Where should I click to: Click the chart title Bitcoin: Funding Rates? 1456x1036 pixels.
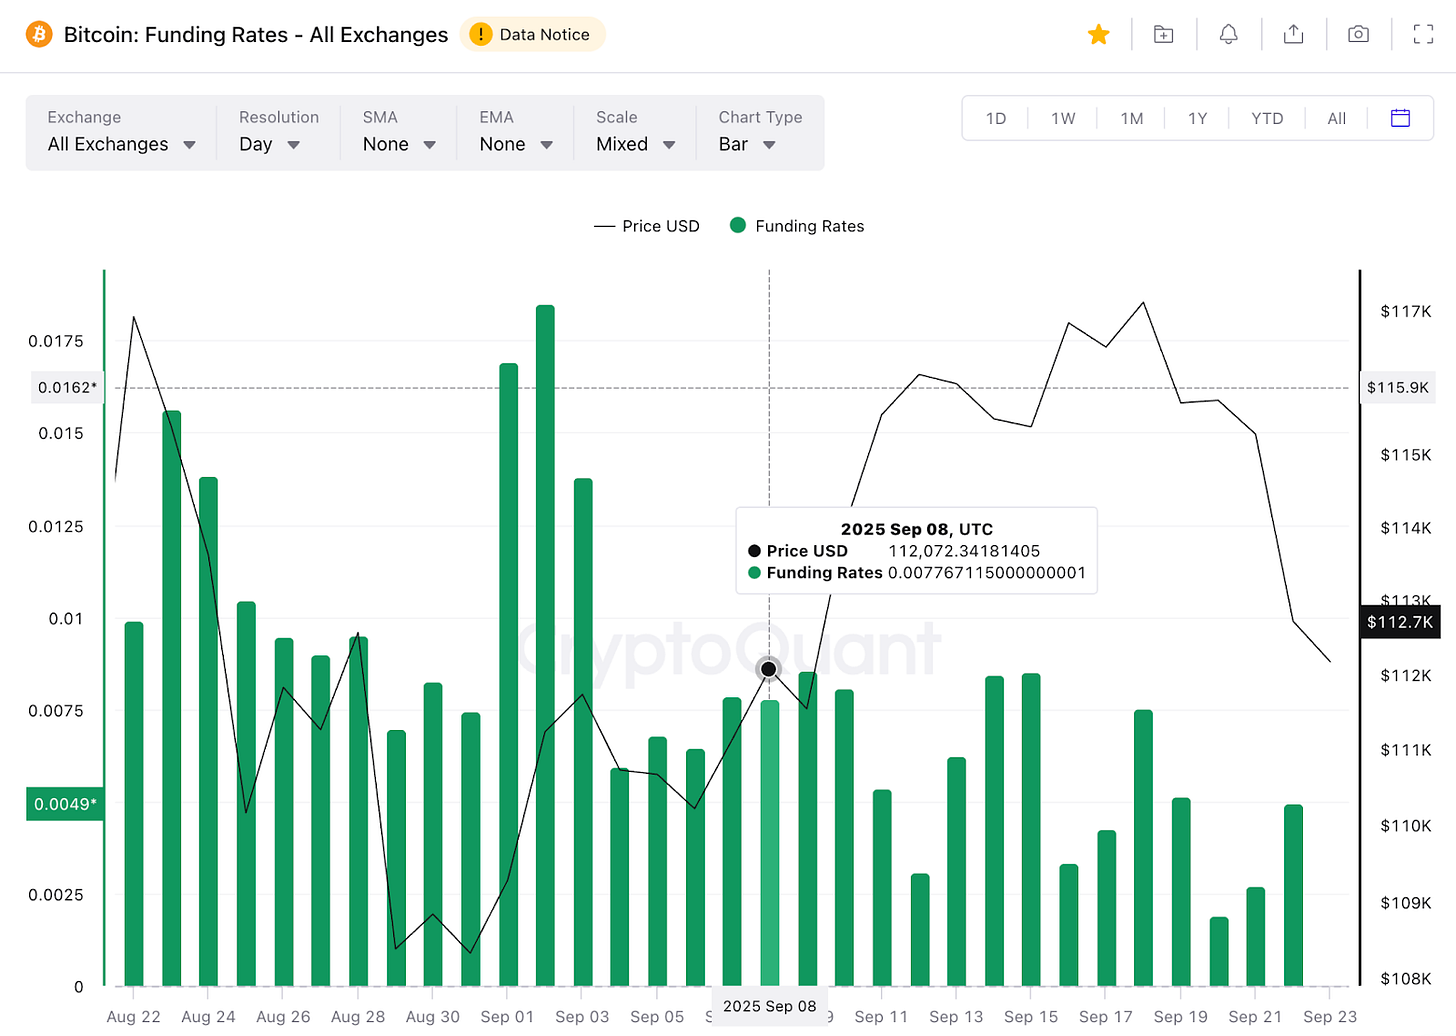click(x=256, y=35)
